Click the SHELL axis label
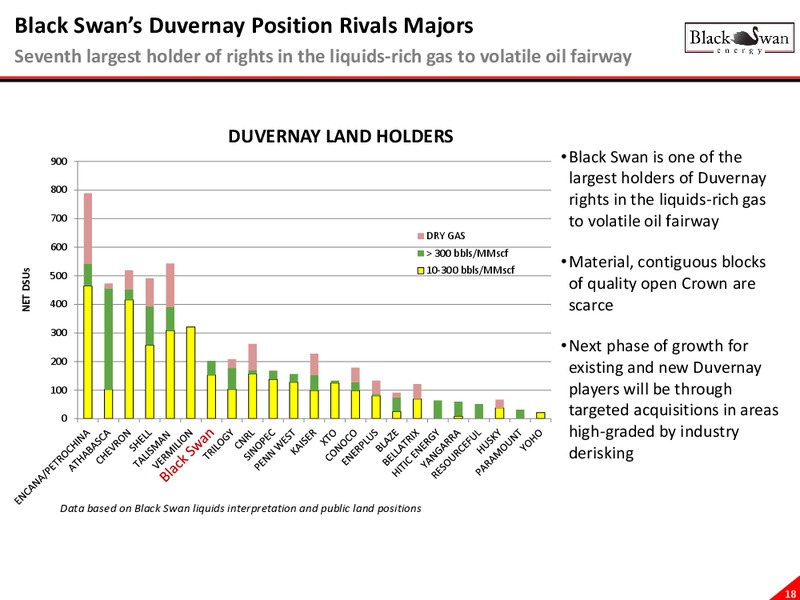 (142, 439)
